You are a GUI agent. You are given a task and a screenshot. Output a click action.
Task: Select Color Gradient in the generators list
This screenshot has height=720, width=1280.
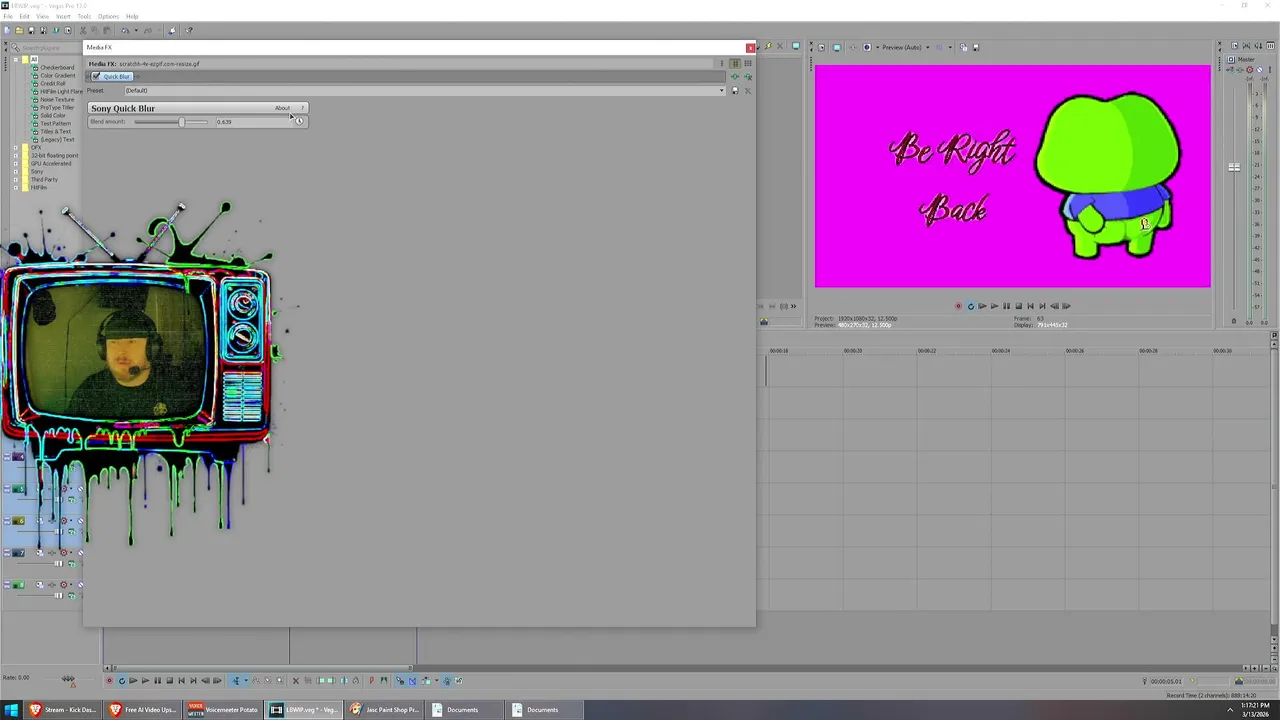(57, 76)
